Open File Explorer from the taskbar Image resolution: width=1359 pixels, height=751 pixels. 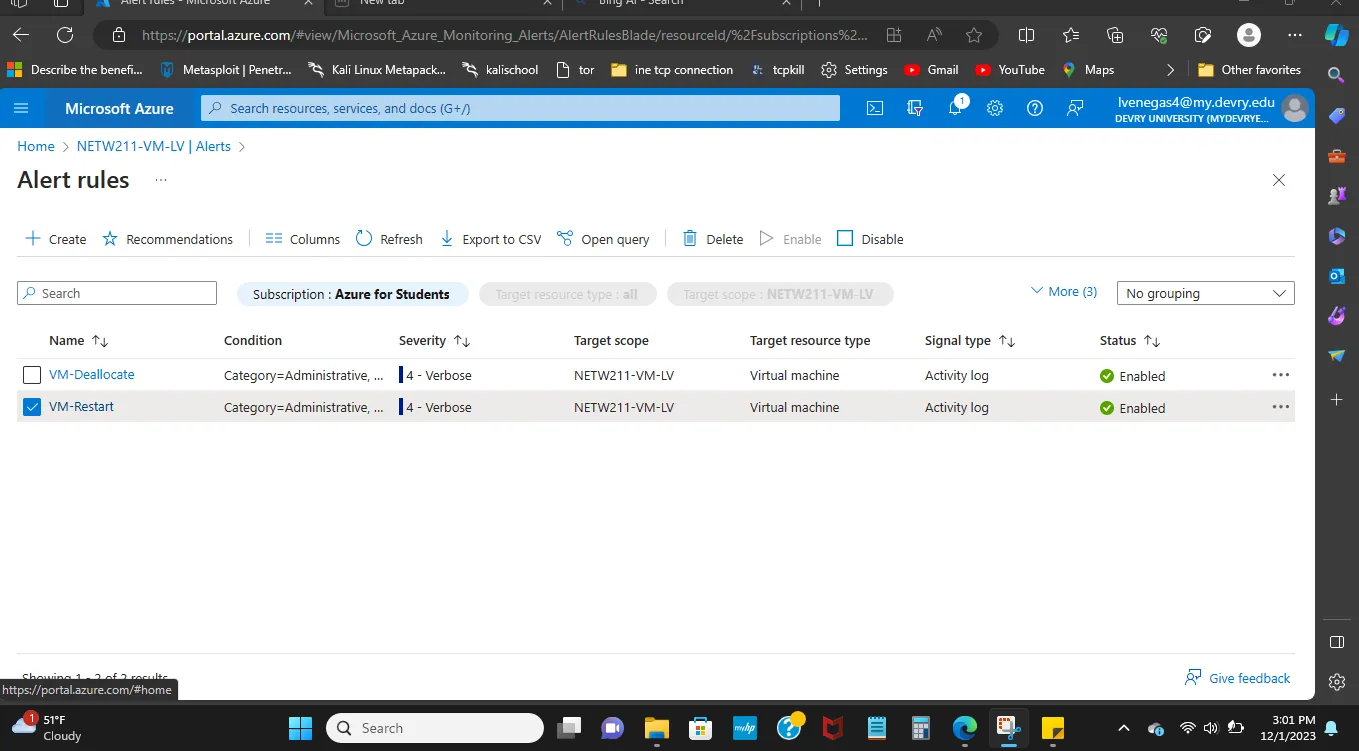[x=656, y=728]
